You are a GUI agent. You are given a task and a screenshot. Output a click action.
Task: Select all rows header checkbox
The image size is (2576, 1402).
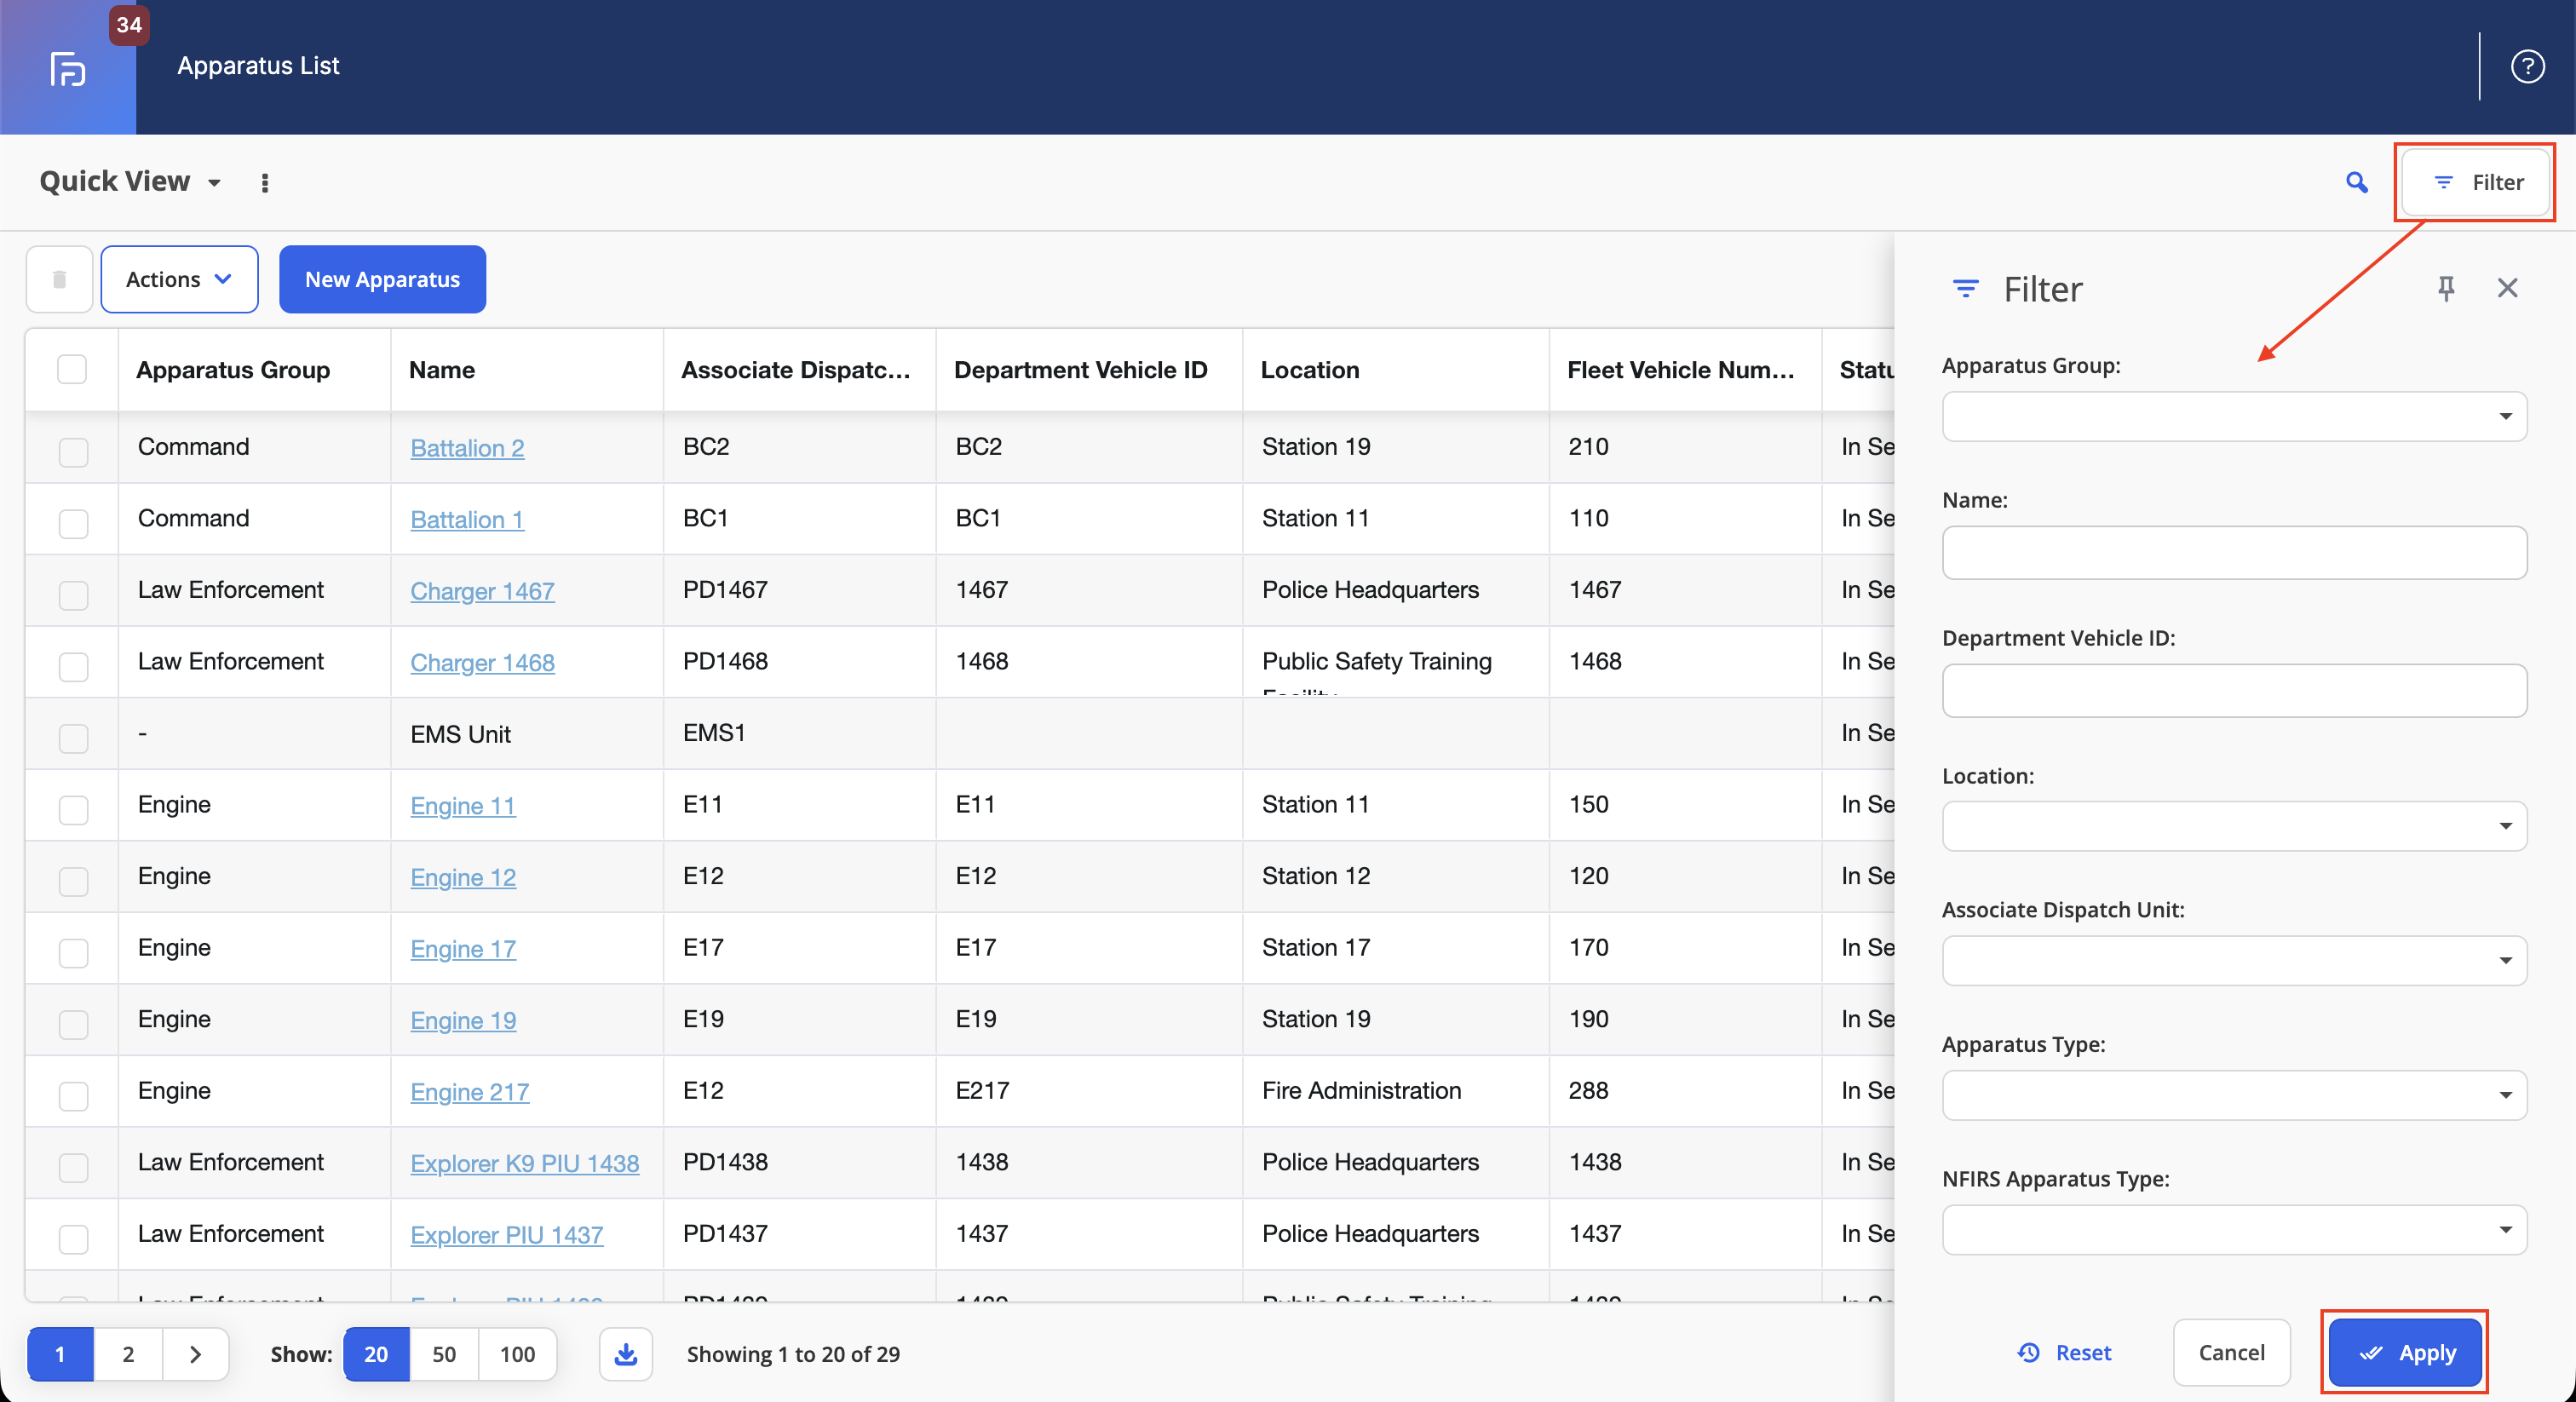[x=72, y=369]
